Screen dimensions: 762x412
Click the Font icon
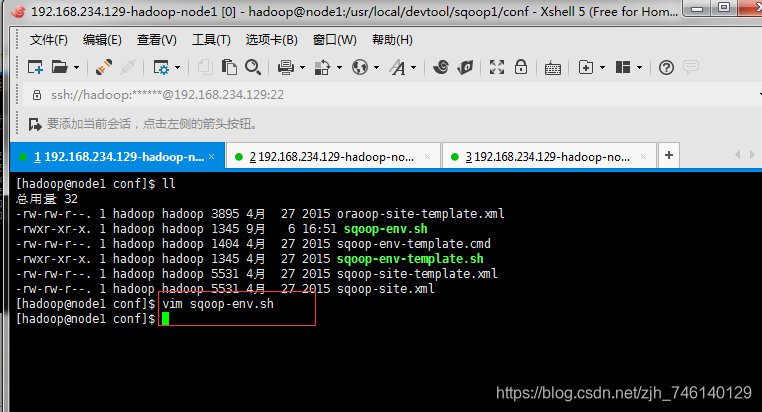click(x=397, y=67)
